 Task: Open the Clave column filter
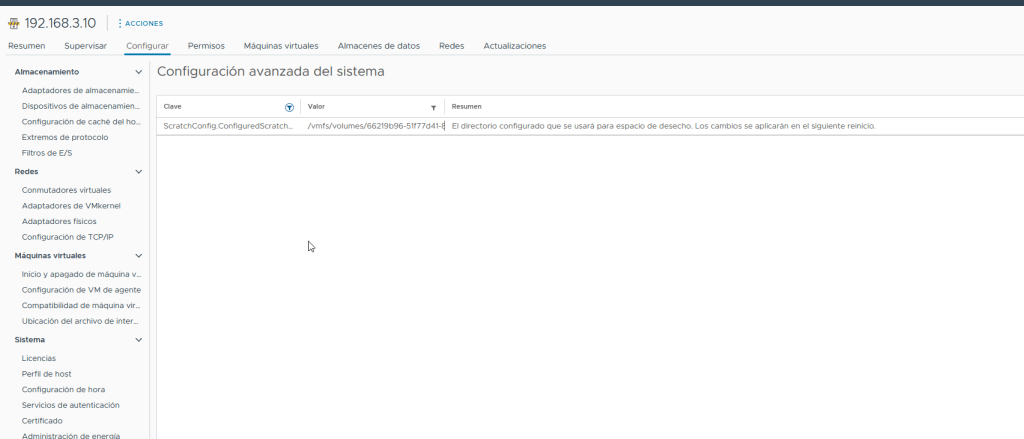coord(289,106)
